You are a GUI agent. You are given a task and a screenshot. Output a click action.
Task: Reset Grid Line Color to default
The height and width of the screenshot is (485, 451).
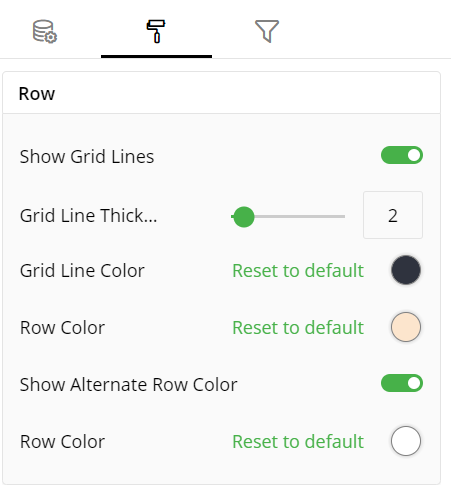[298, 270]
